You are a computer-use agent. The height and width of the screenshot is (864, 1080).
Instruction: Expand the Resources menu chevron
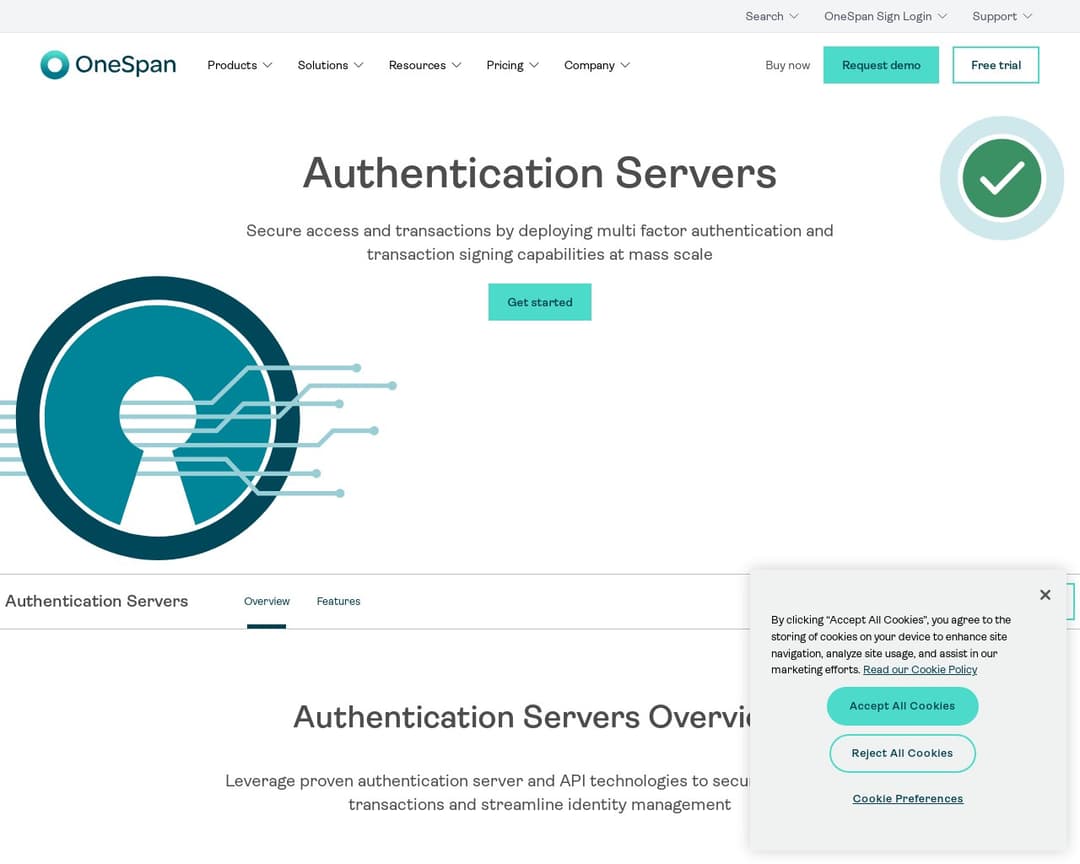[x=456, y=65]
